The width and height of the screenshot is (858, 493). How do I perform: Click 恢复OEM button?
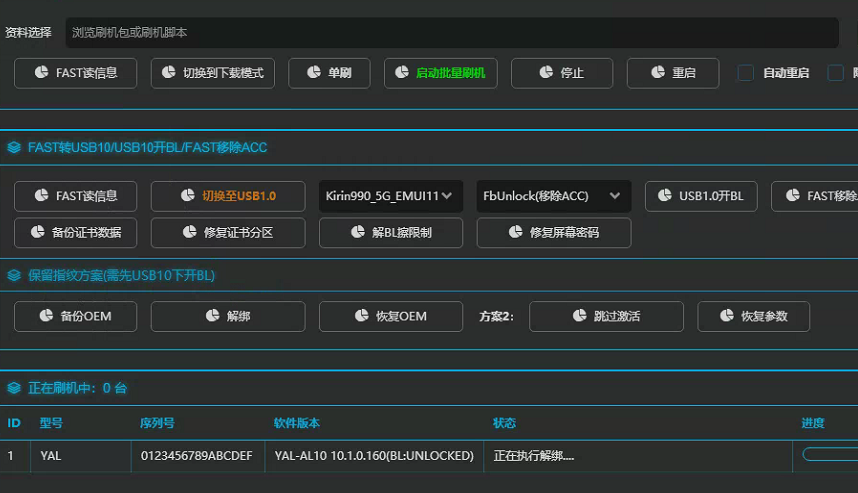(391, 317)
